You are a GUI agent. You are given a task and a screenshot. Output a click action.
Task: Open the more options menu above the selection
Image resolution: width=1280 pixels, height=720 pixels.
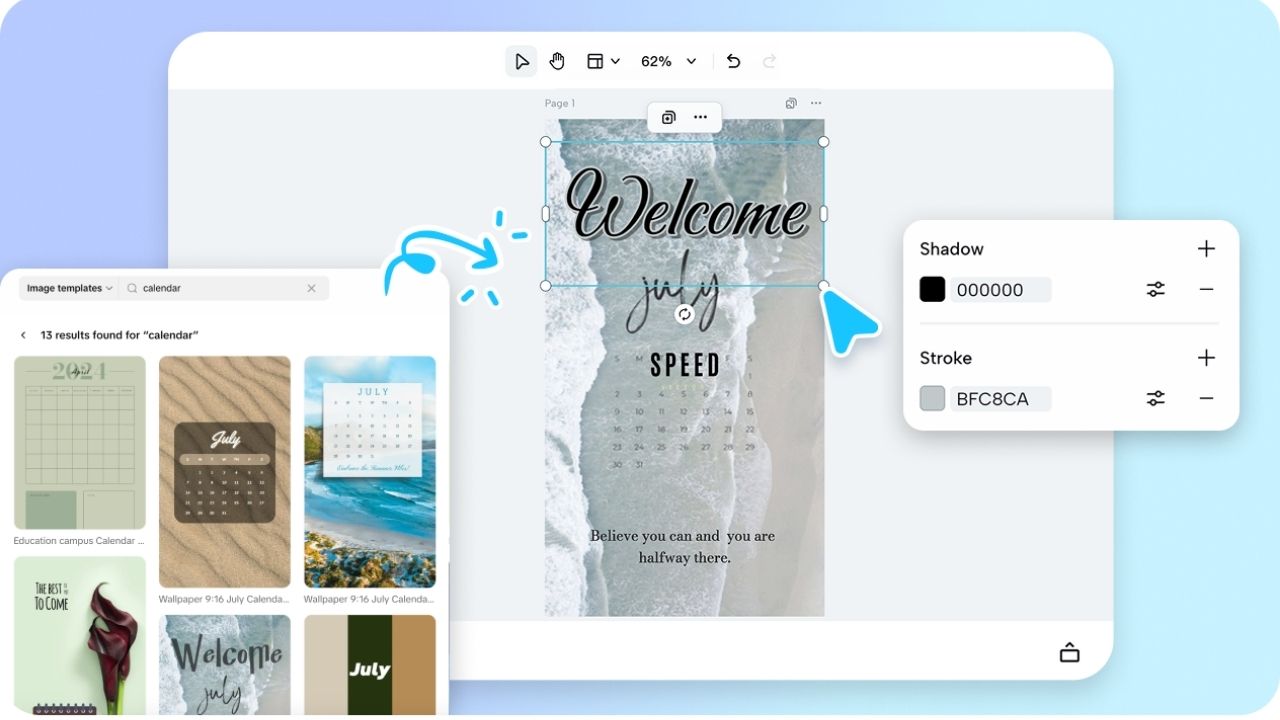tap(700, 117)
